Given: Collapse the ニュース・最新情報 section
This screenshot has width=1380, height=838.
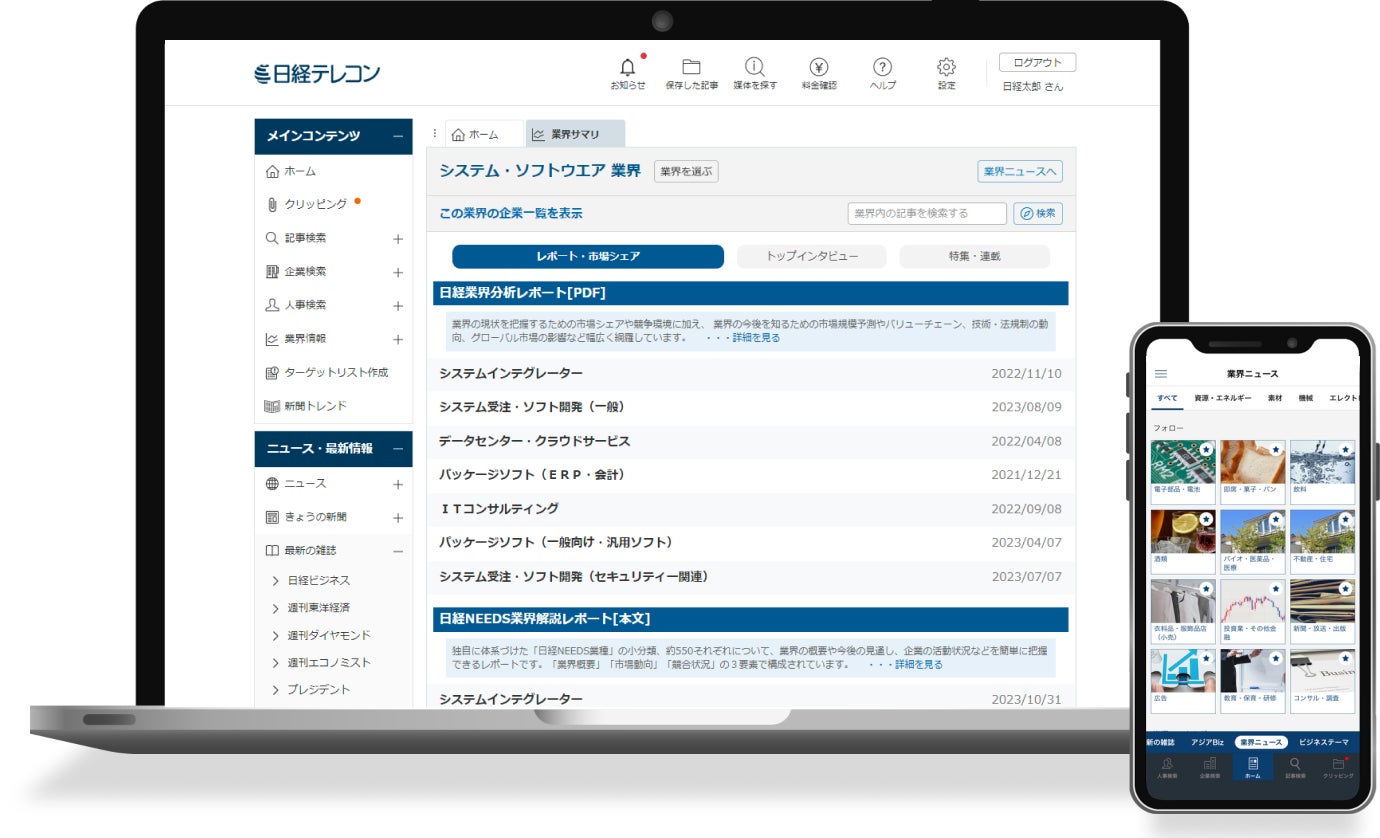Looking at the screenshot, I should point(398,449).
